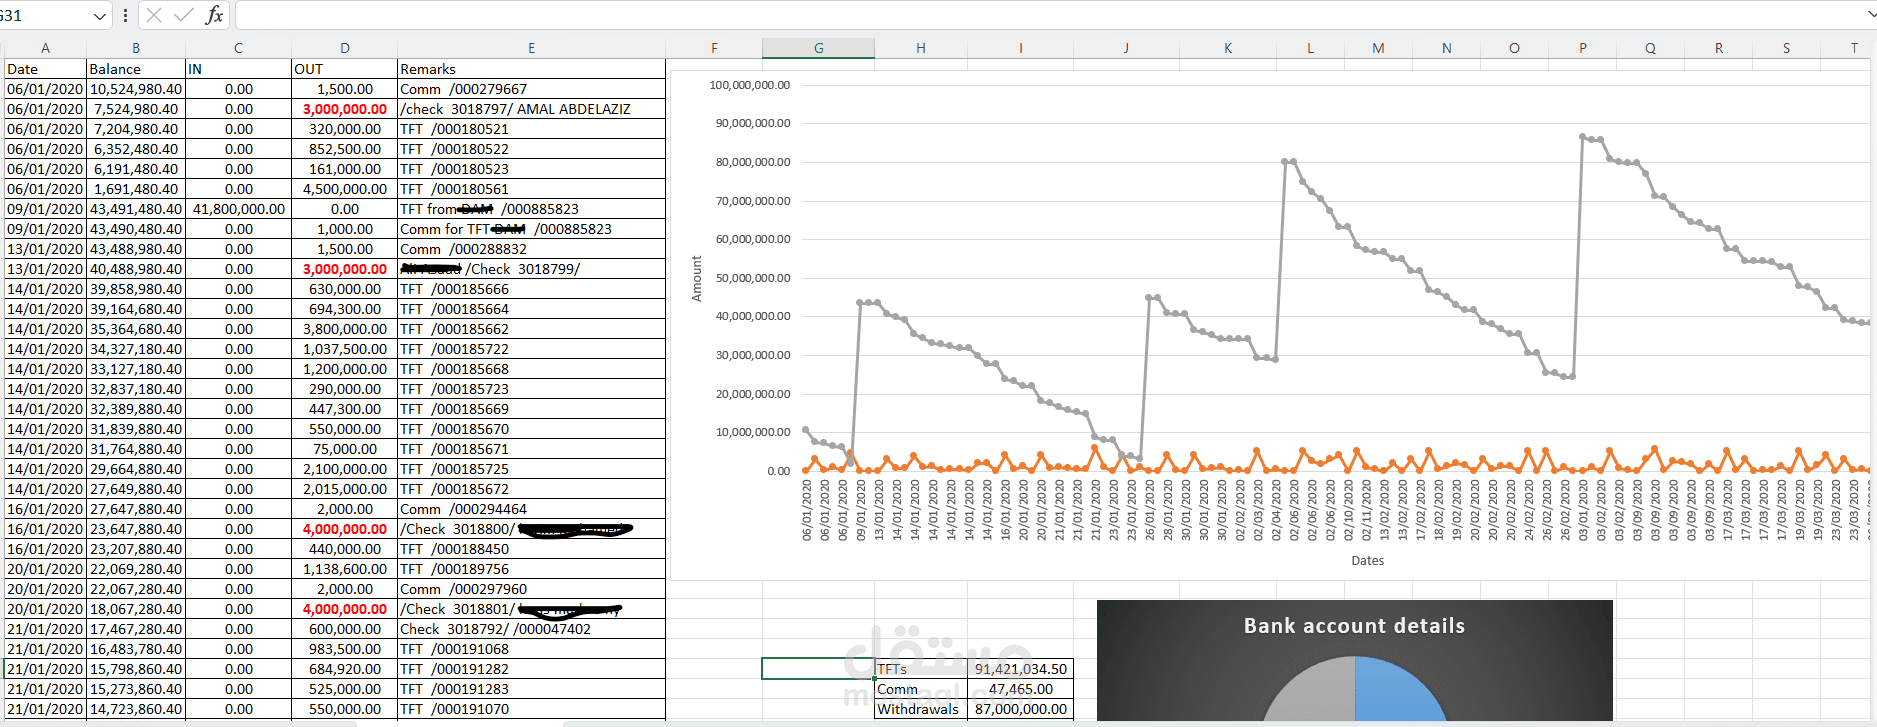Select column D header
1877x727 pixels.
pyautogui.click(x=344, y=48)
